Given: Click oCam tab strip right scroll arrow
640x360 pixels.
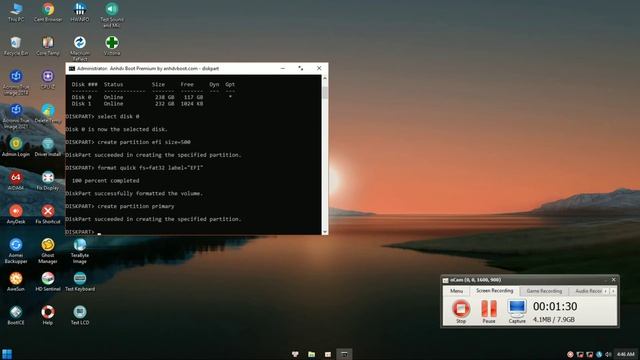Looking at the screenshot, I should [x=613, y=291].
